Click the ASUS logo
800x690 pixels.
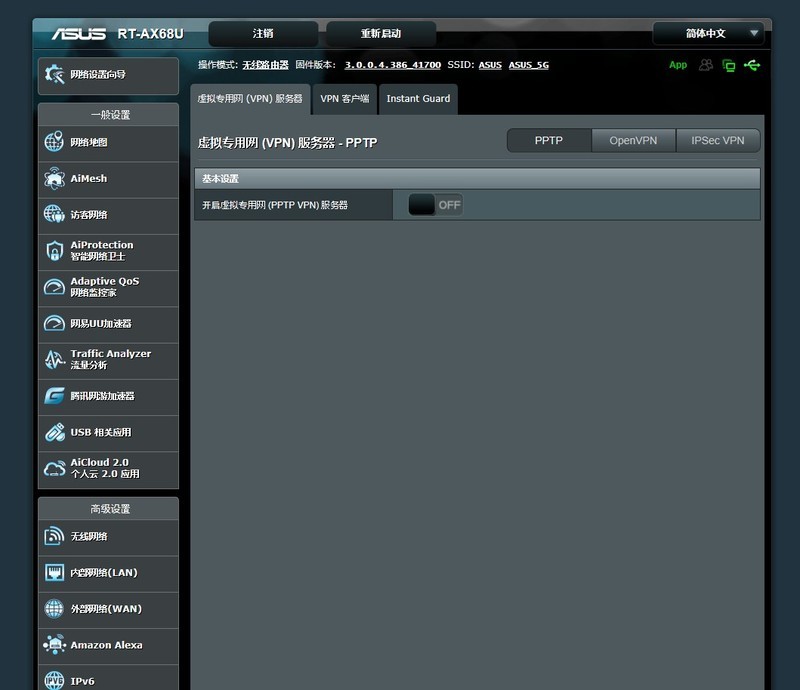point(79,34)
